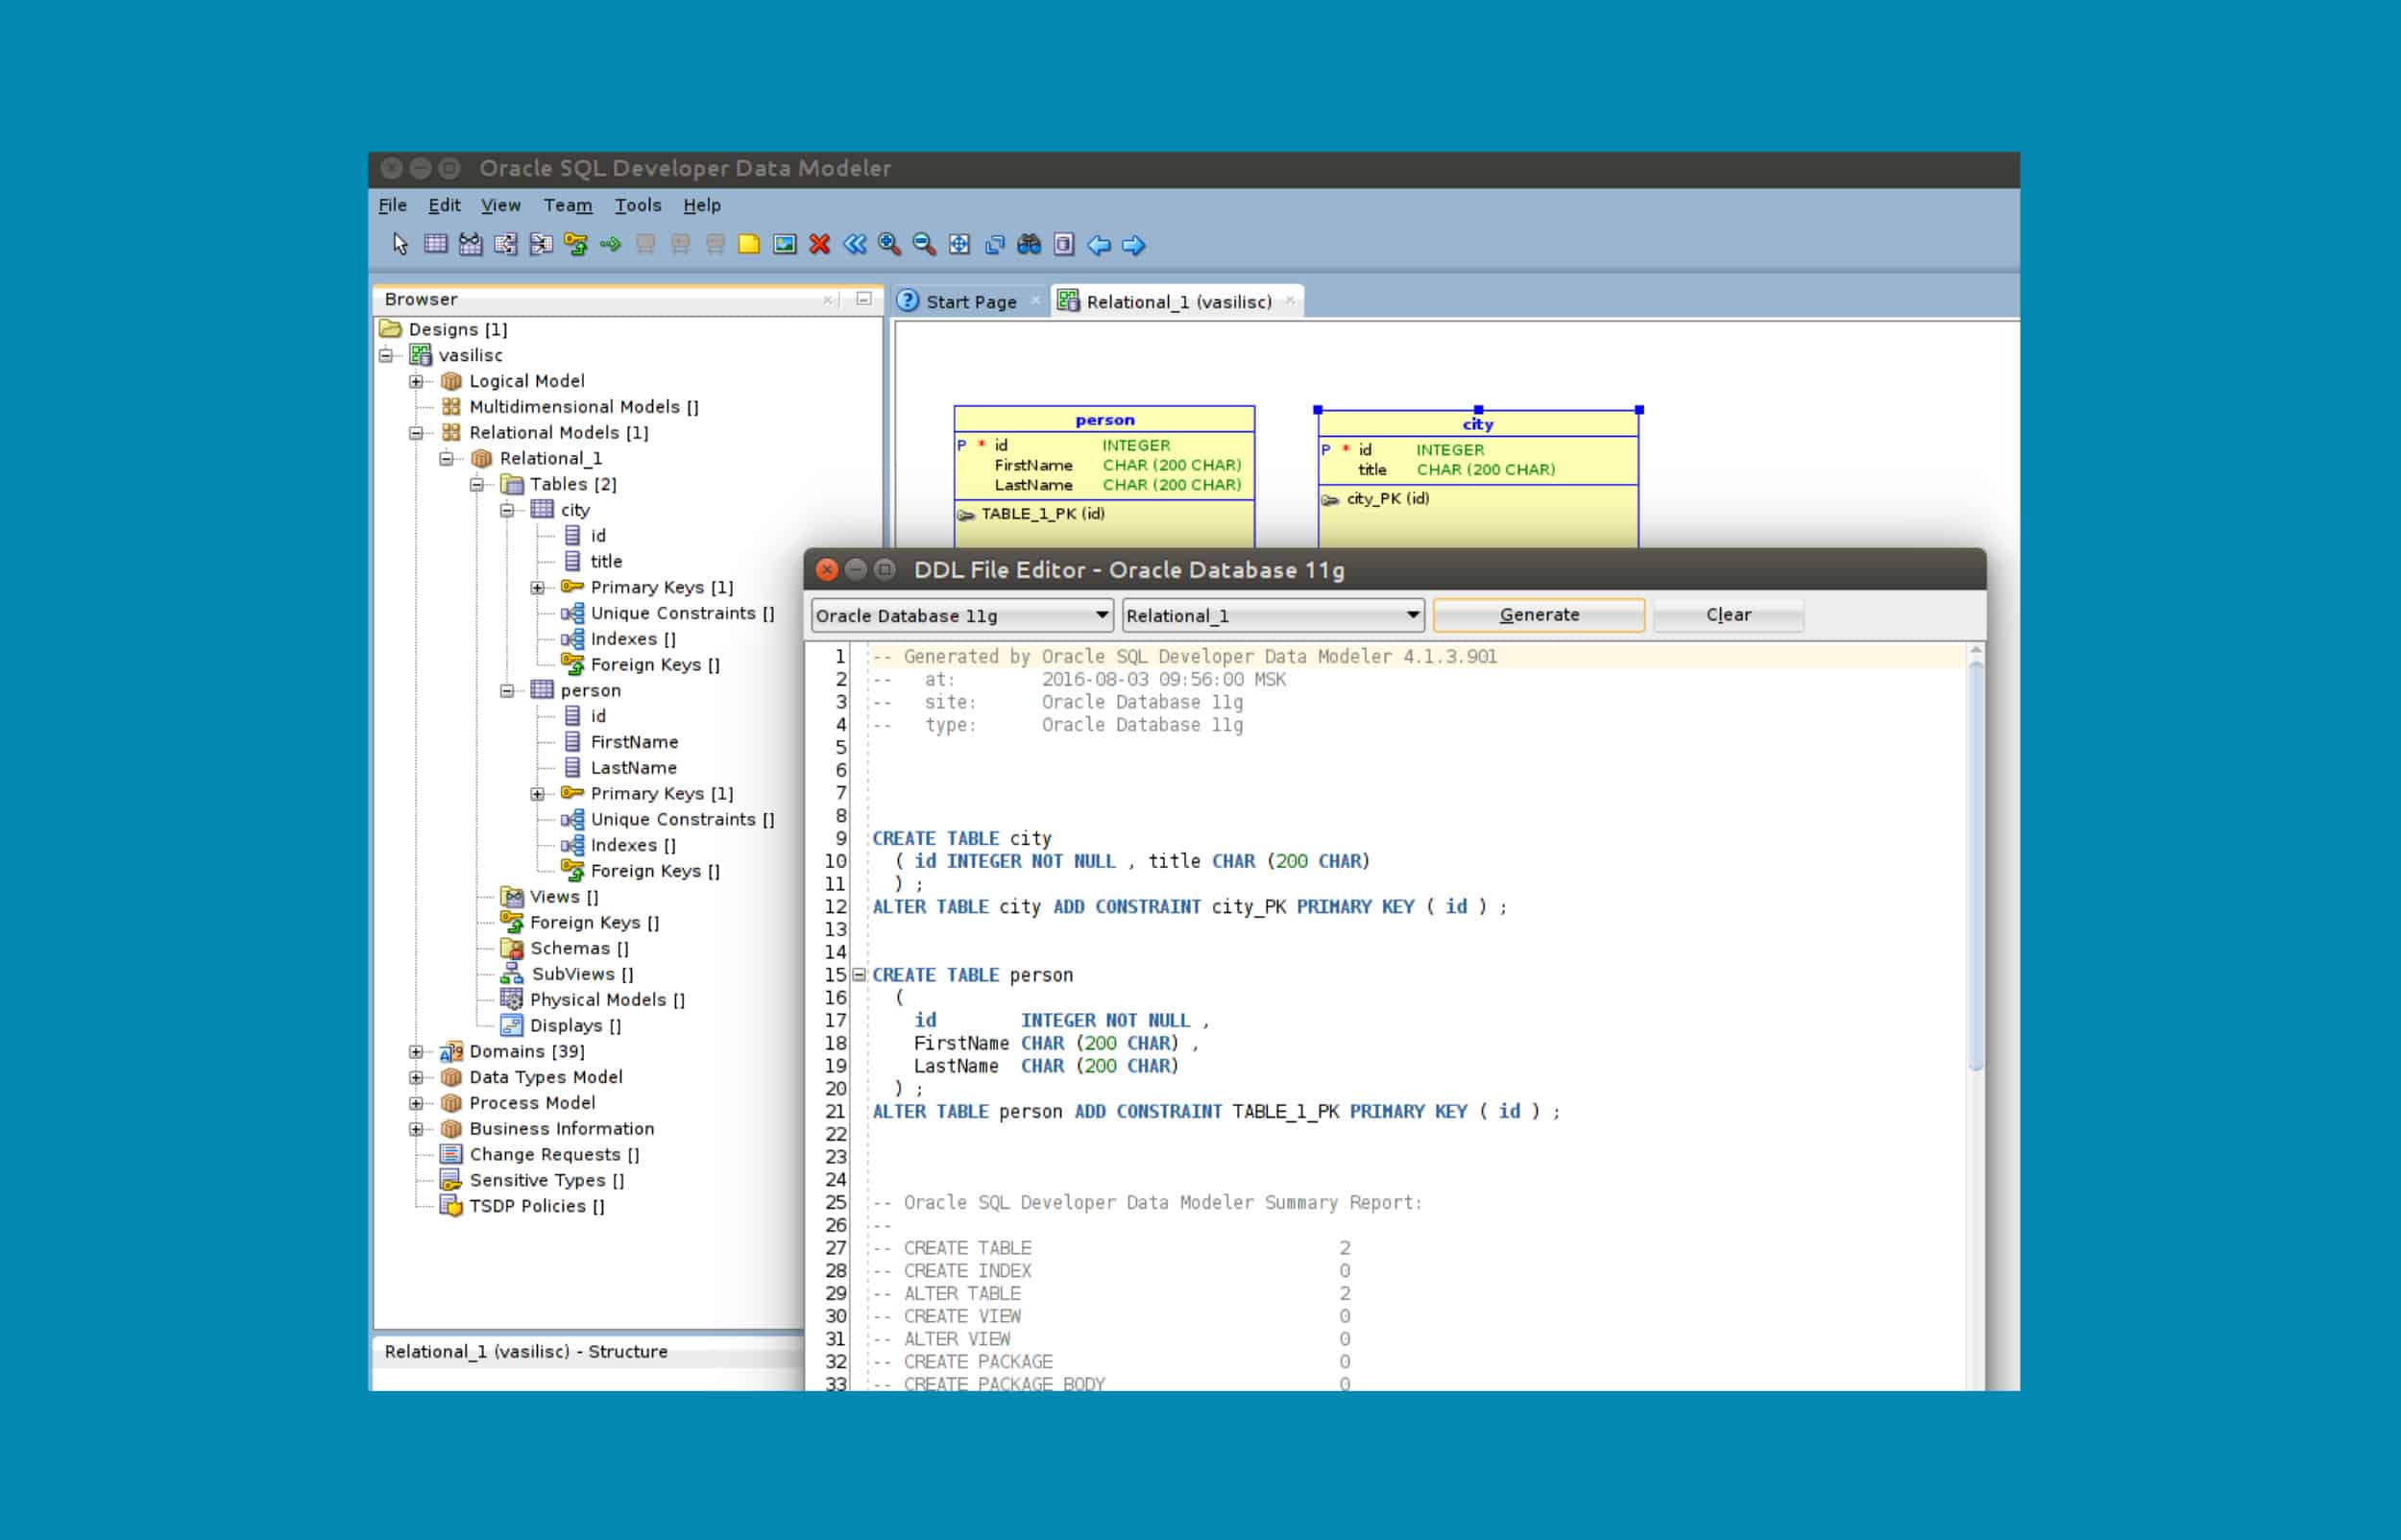Open the Oracle Database 11g dropdown
Image resolution: width=2401 pixels, height=1540 pixels.
(962, 616)
